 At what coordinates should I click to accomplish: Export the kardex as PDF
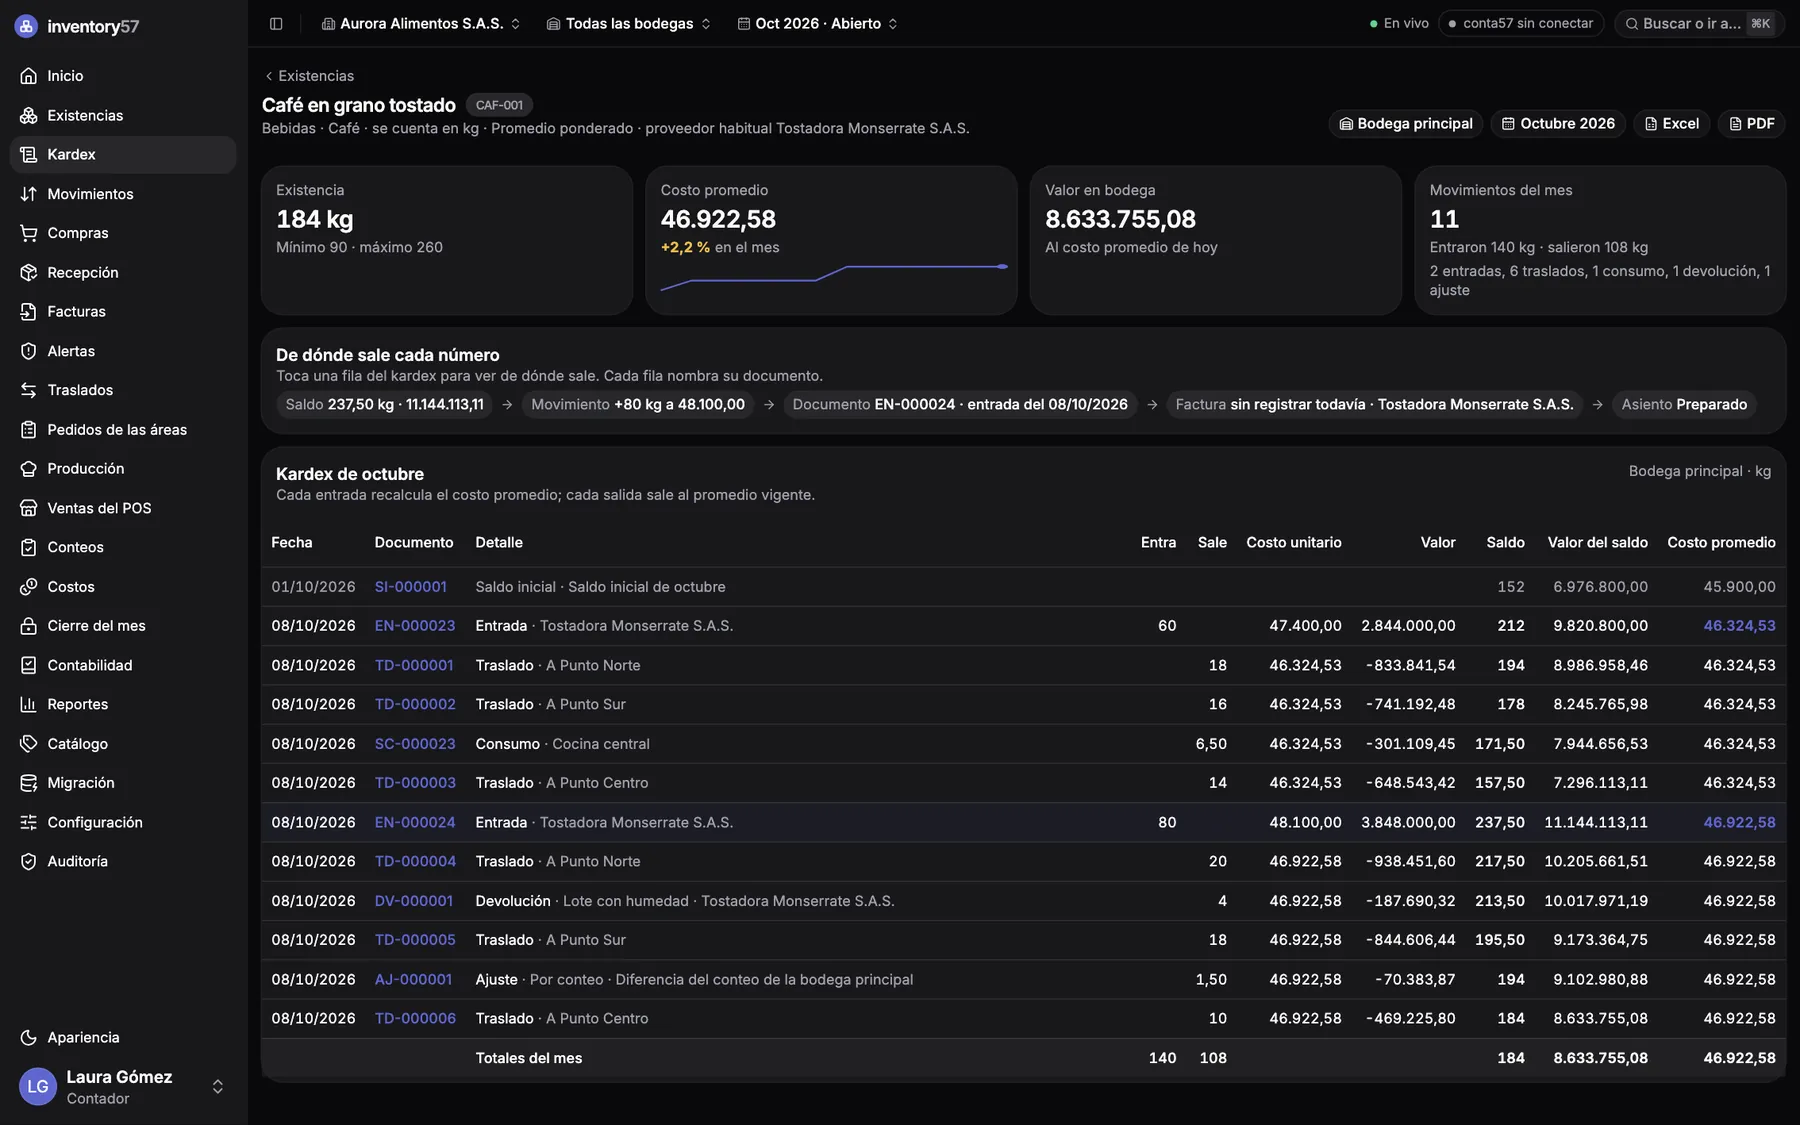1752,124
